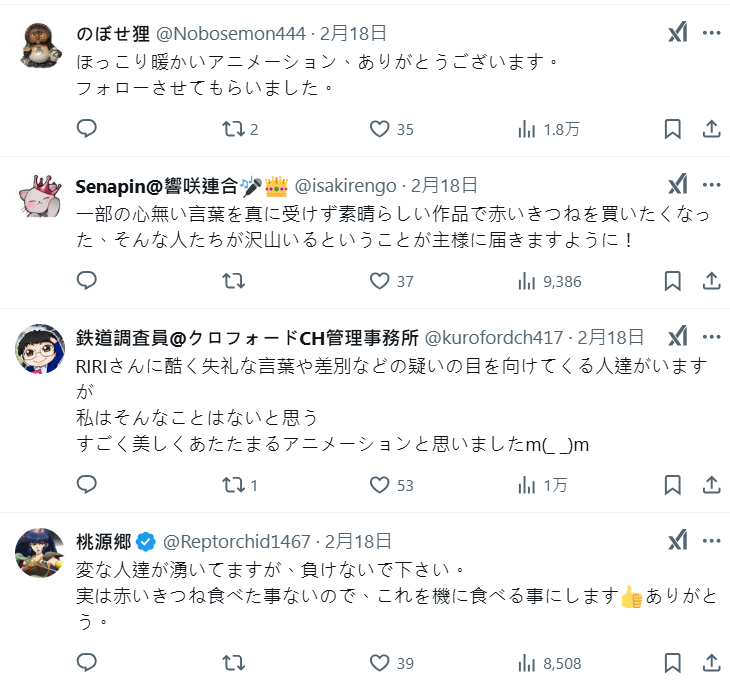This screenshot has height=686, width=730.
Task: Open the @isakirengo profile link
Action: (345, 185)
